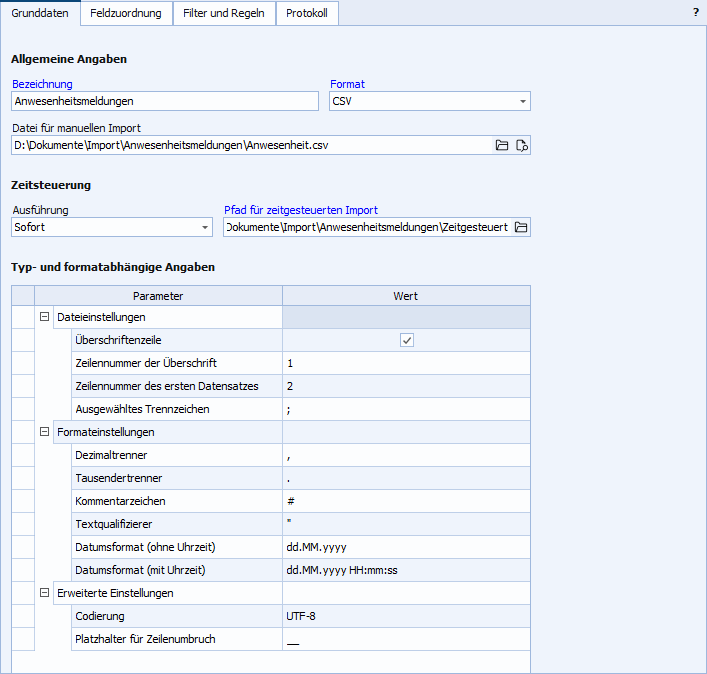Click the Parameter column header
The height and width of the screenshot is (674, 707).
point(158,296)
